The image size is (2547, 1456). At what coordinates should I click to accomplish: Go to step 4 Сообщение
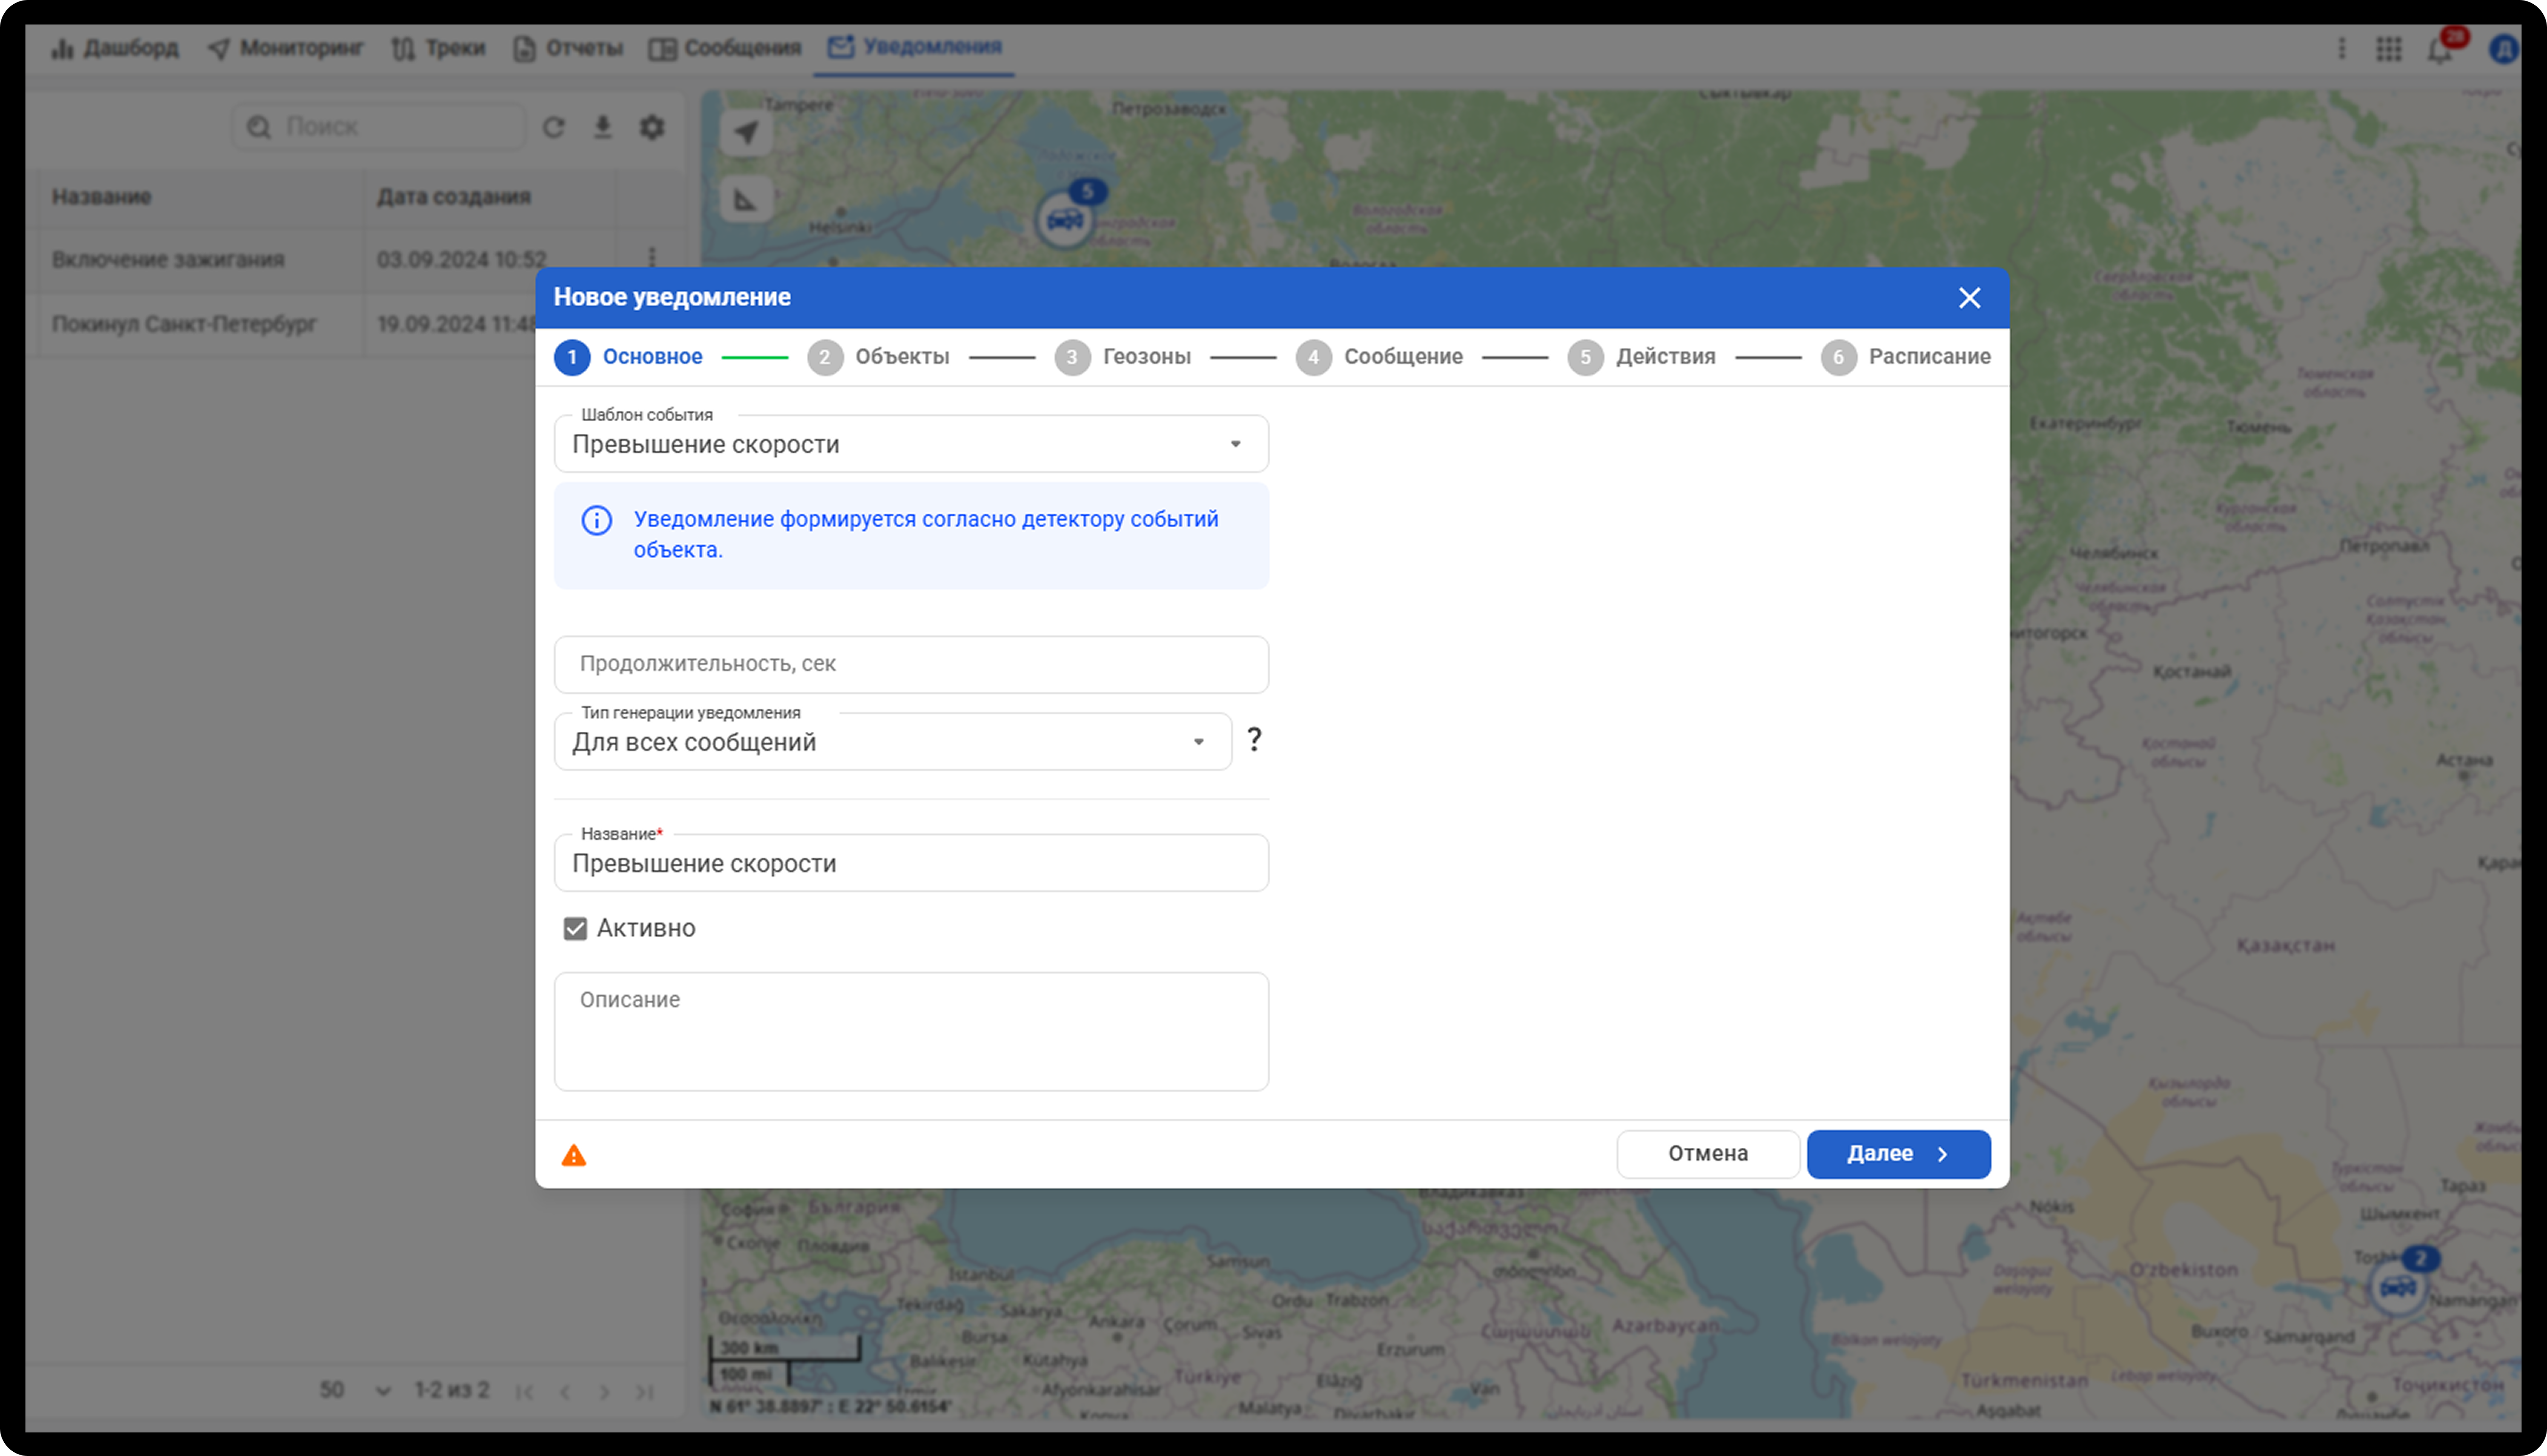1380,357
